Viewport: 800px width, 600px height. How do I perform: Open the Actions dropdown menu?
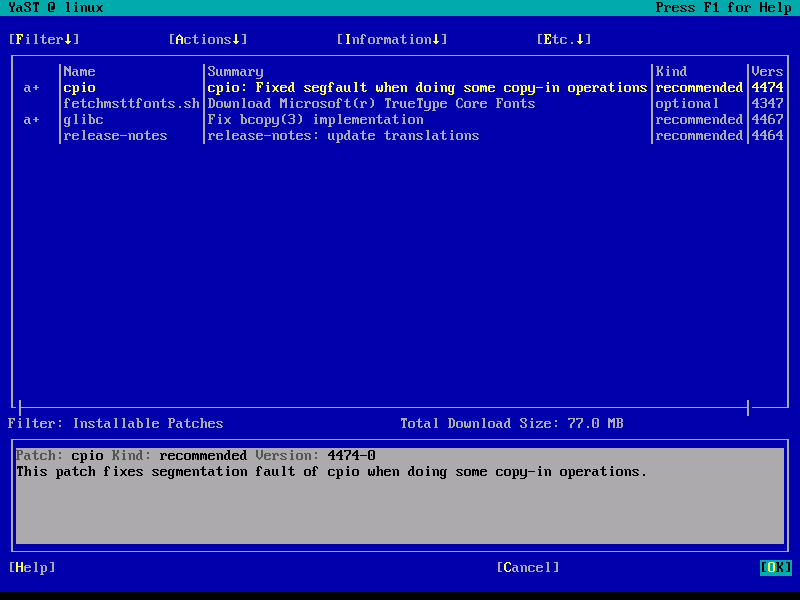[x=208, y=40]
